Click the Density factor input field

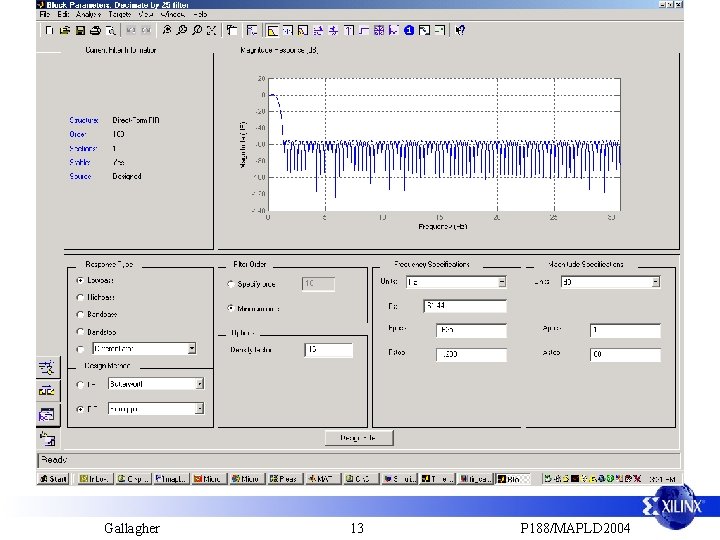pos(328,350)
